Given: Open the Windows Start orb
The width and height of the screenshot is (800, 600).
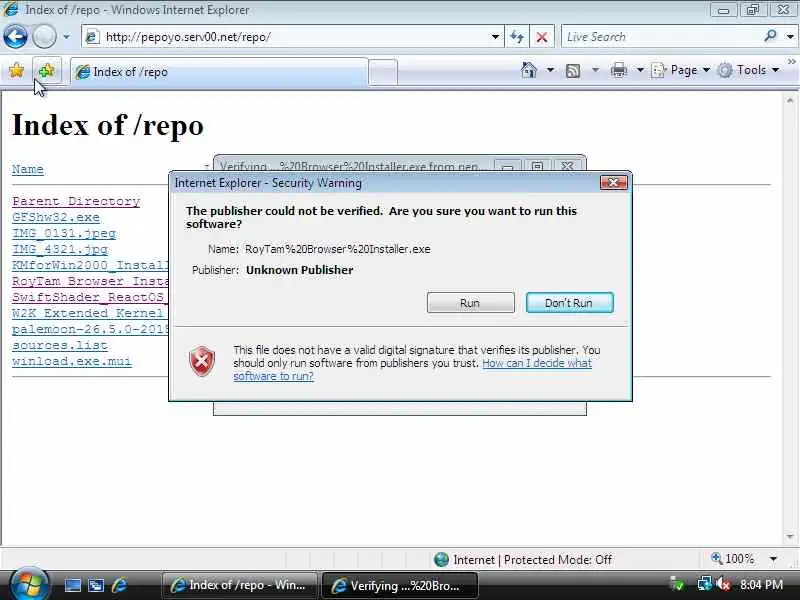Looking at the screenshot, I should pos(29,585).
